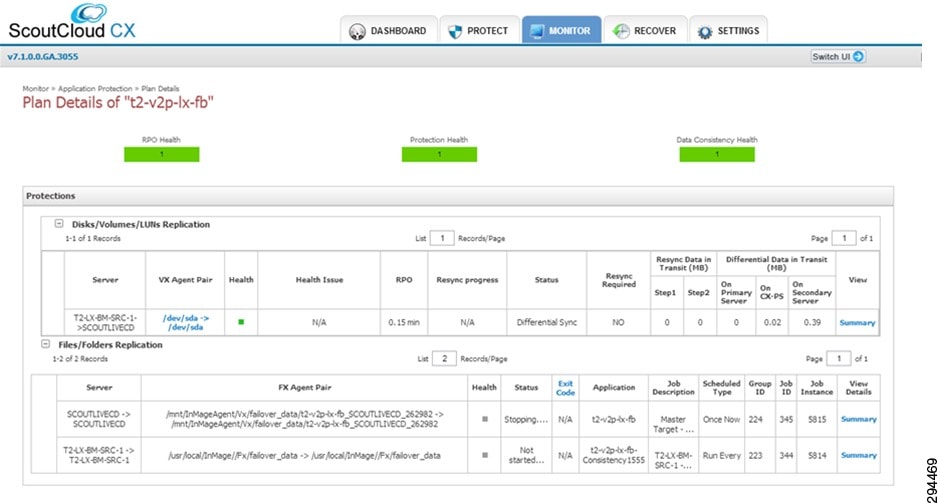Click the /usr/local/InMage//Fx/failover_data agent pair cell
This screenshot has width=938, height=504.
coord(304,455)
